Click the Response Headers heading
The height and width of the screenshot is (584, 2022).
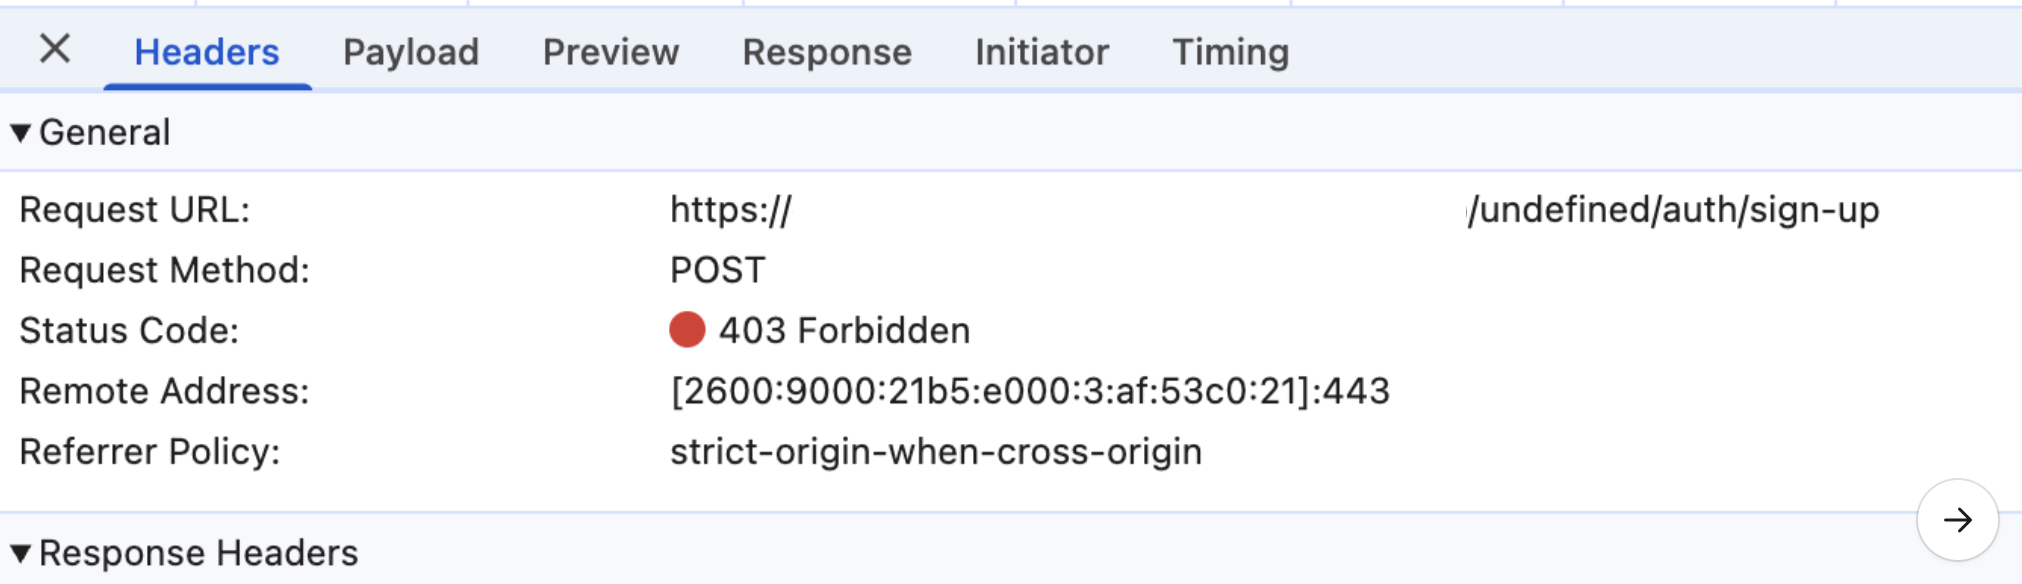(x=199, y=551)
